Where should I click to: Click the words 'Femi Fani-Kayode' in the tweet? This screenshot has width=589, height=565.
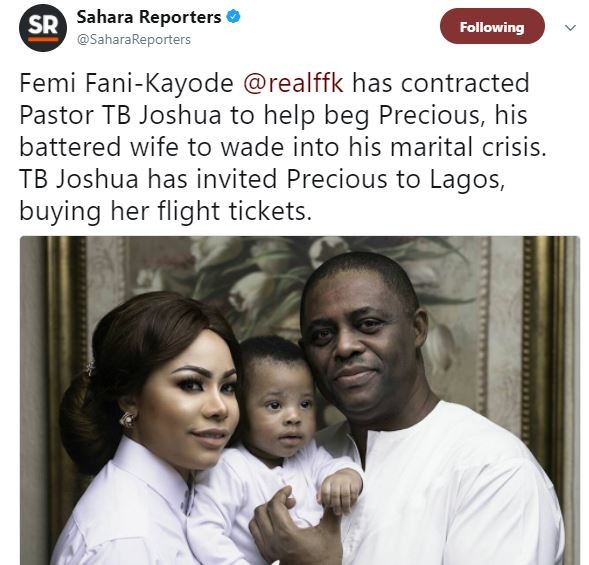[x=126, y=83]
